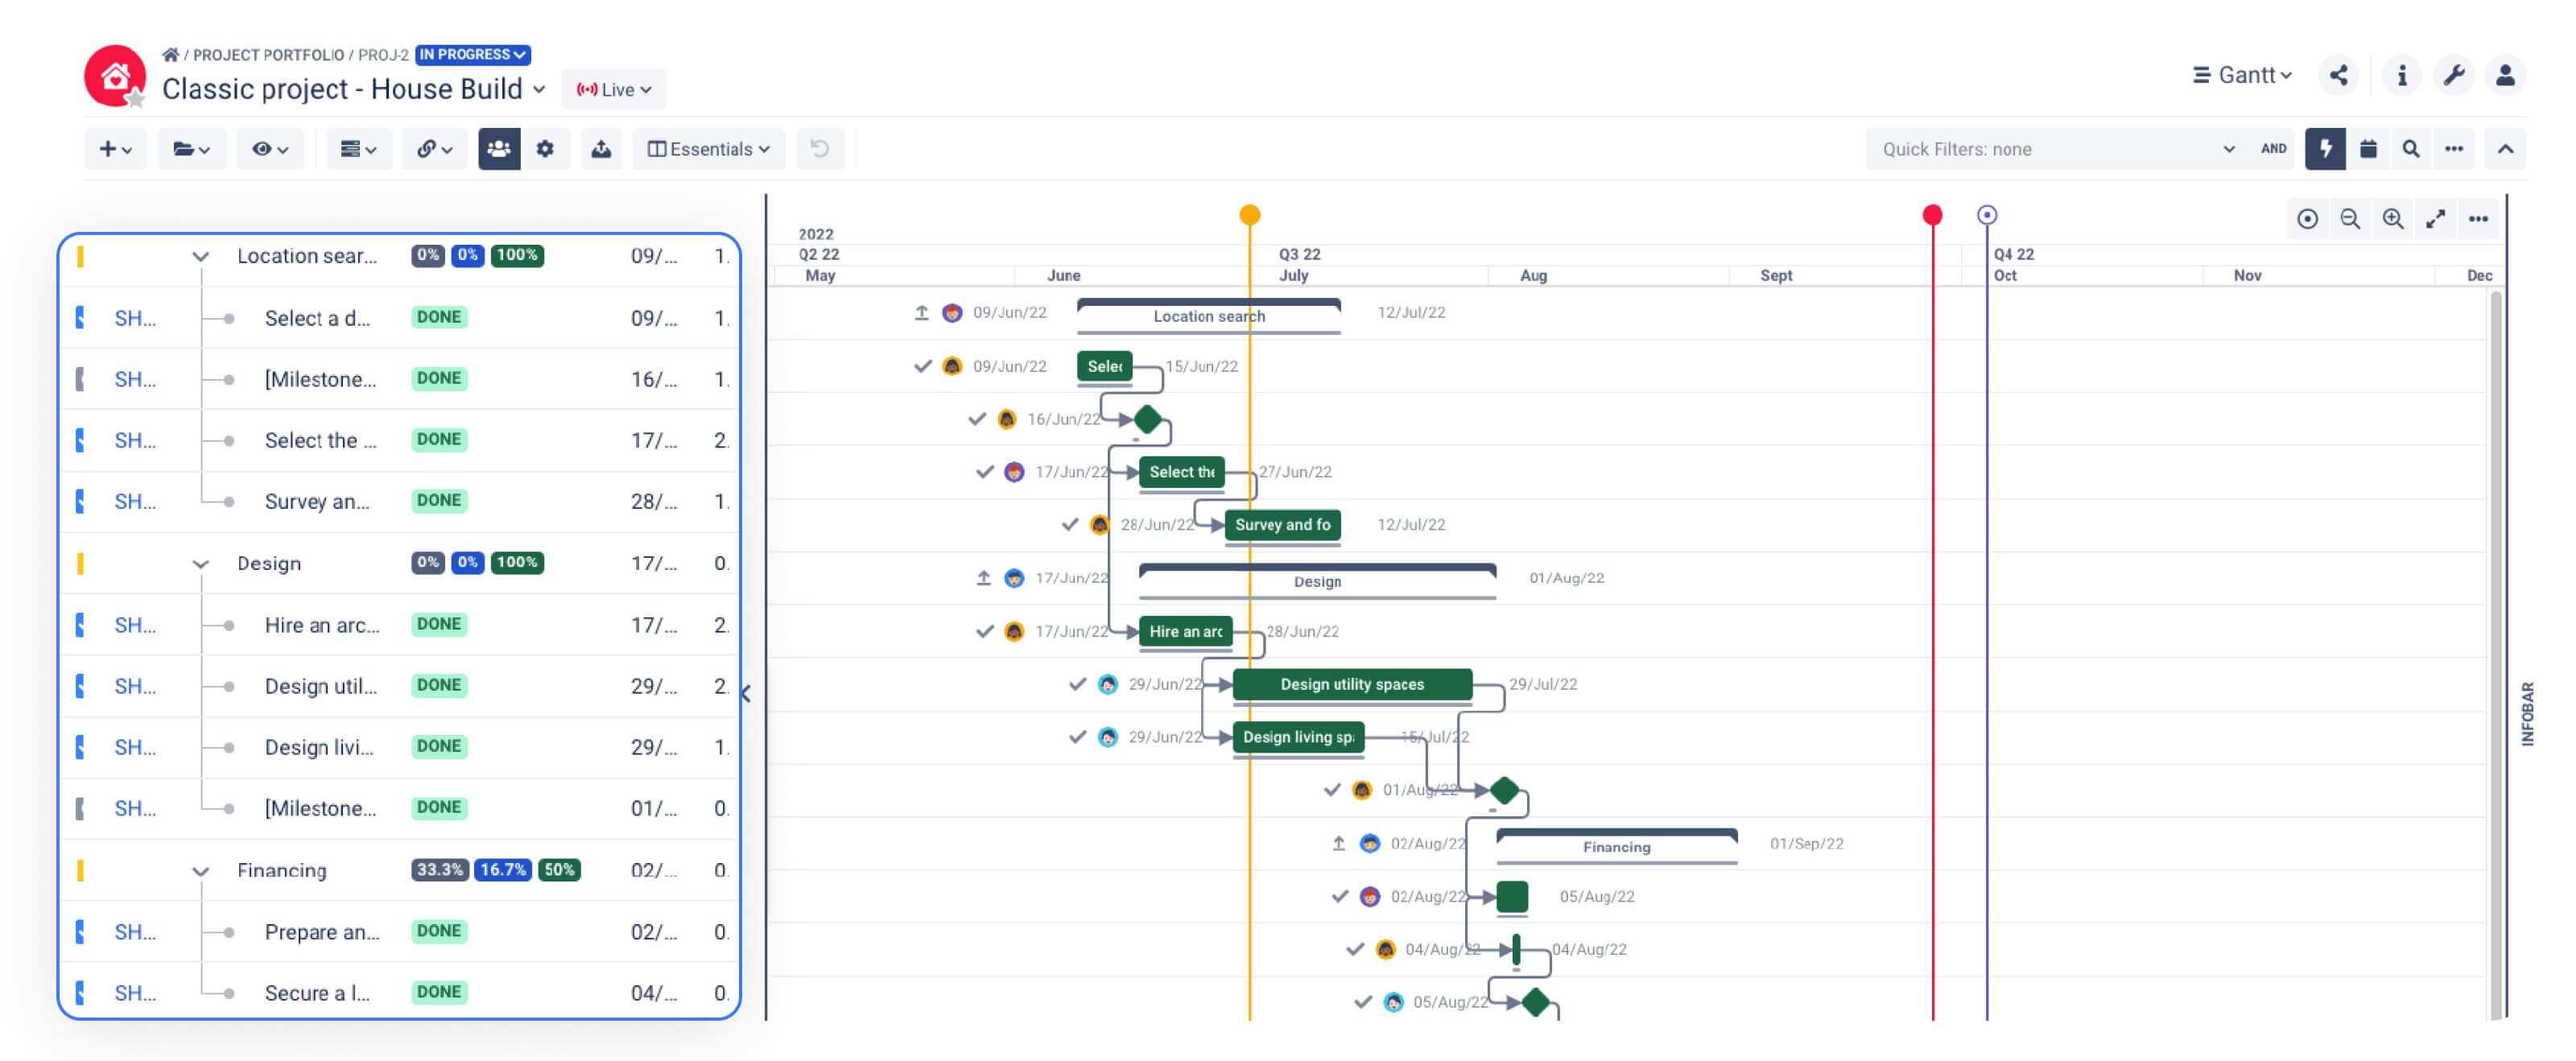Click the Survey and fo Gantt bar
2576x1061 pixels.
click(x=1282, y=525)
